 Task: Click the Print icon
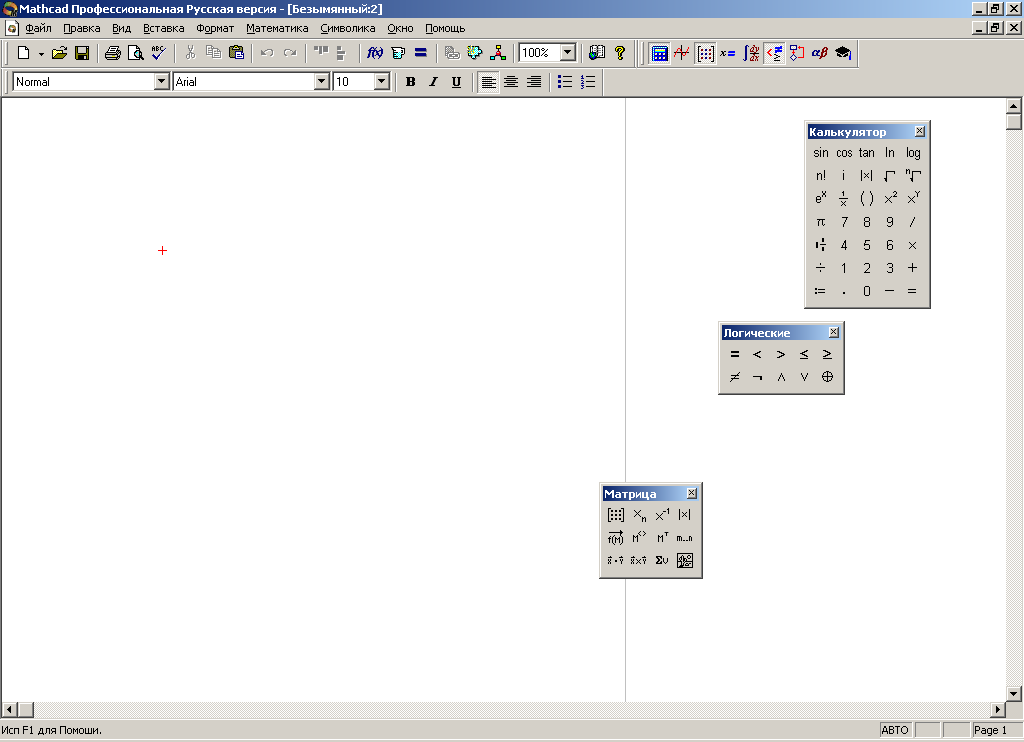(x=113, y=53)
